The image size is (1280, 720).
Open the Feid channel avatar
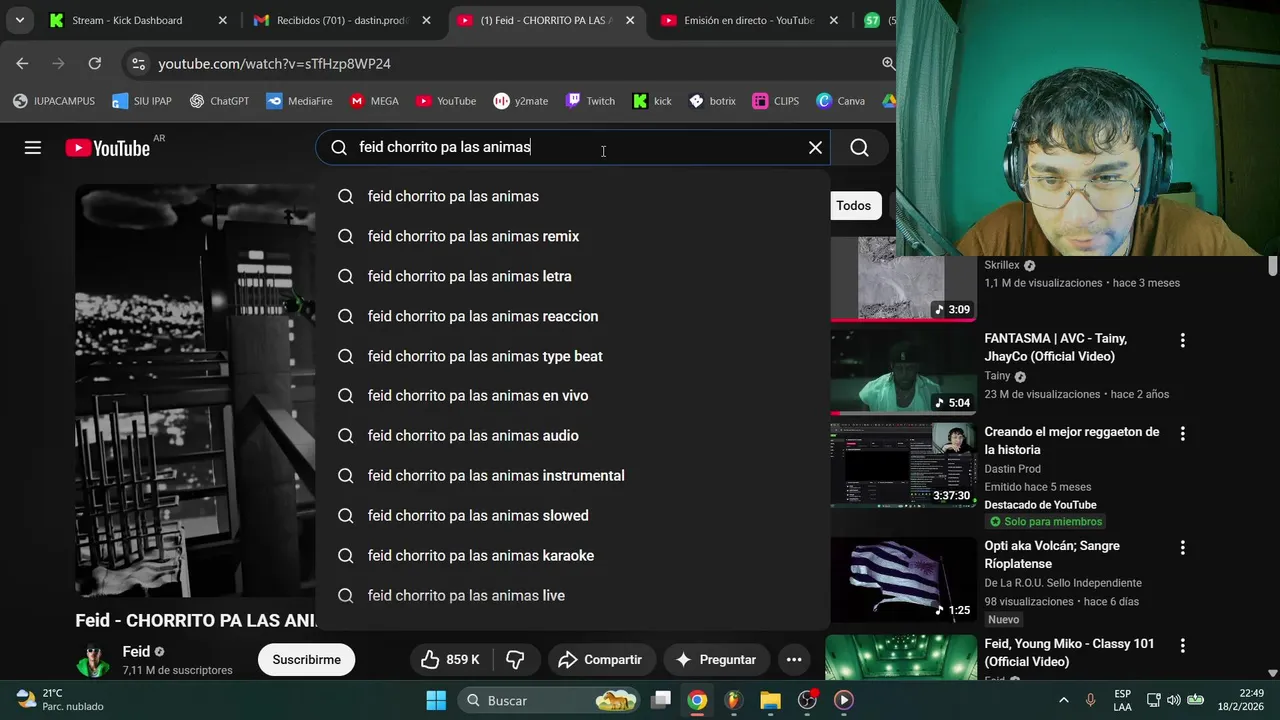[x=93, y=660]
